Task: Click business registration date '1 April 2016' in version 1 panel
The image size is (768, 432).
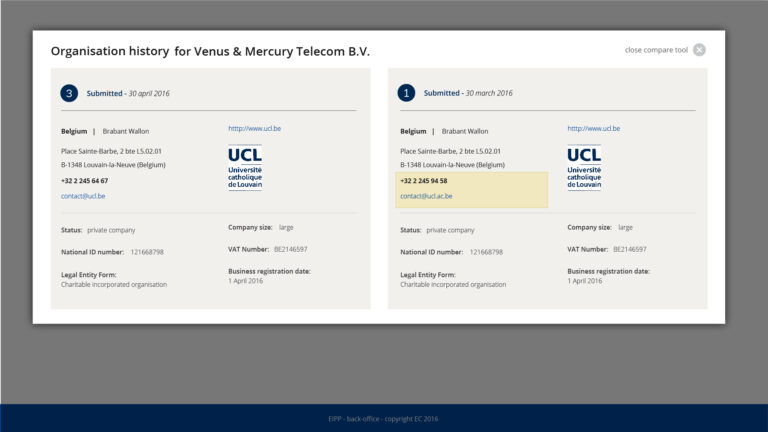Action: [x=584, y=281]
